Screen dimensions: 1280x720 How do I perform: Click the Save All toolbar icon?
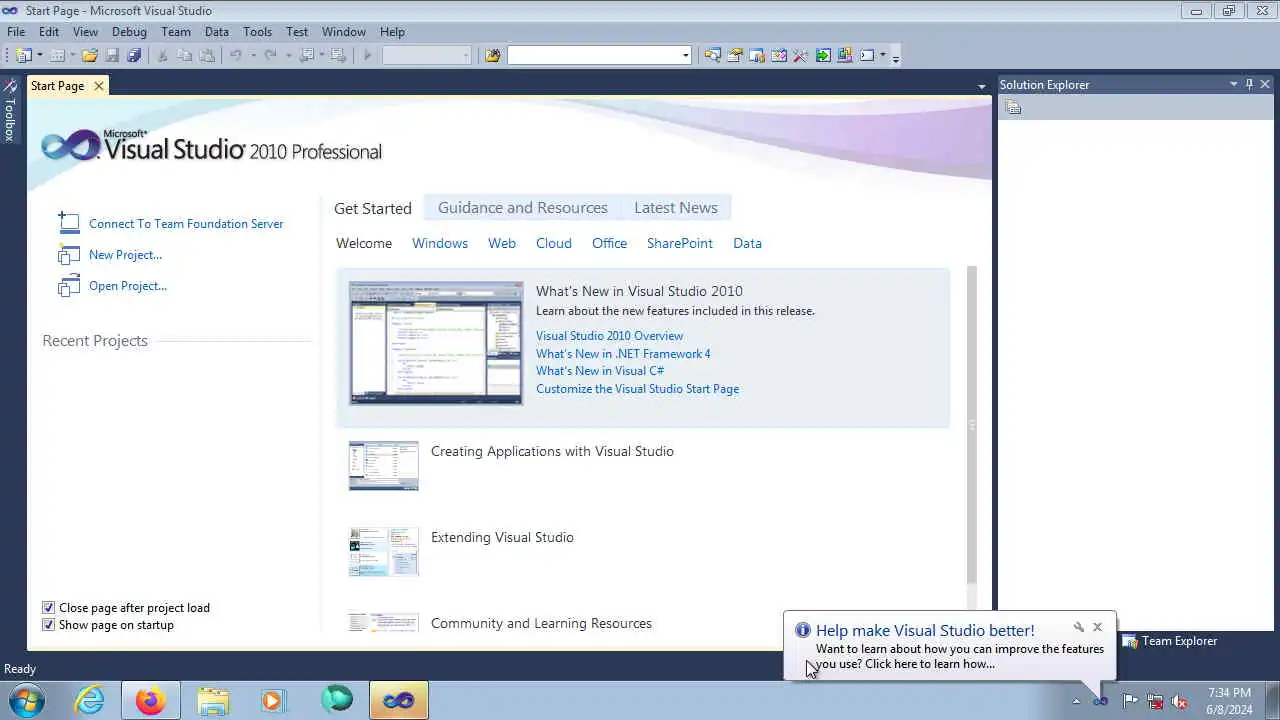134,55
